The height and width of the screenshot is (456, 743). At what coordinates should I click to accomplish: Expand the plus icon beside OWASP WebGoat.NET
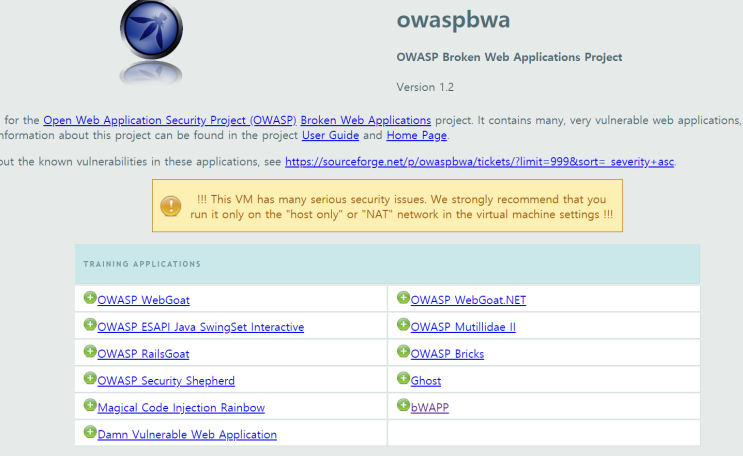403,298
